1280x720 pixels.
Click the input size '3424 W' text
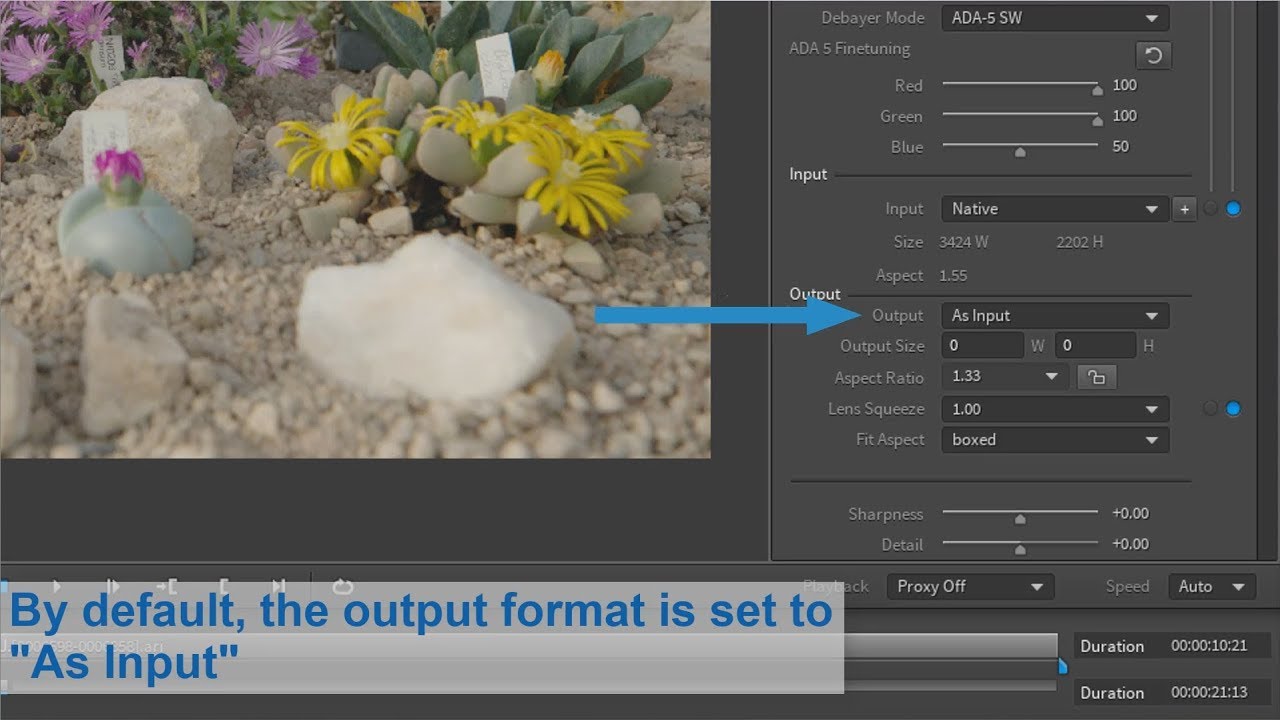point(964,242)
